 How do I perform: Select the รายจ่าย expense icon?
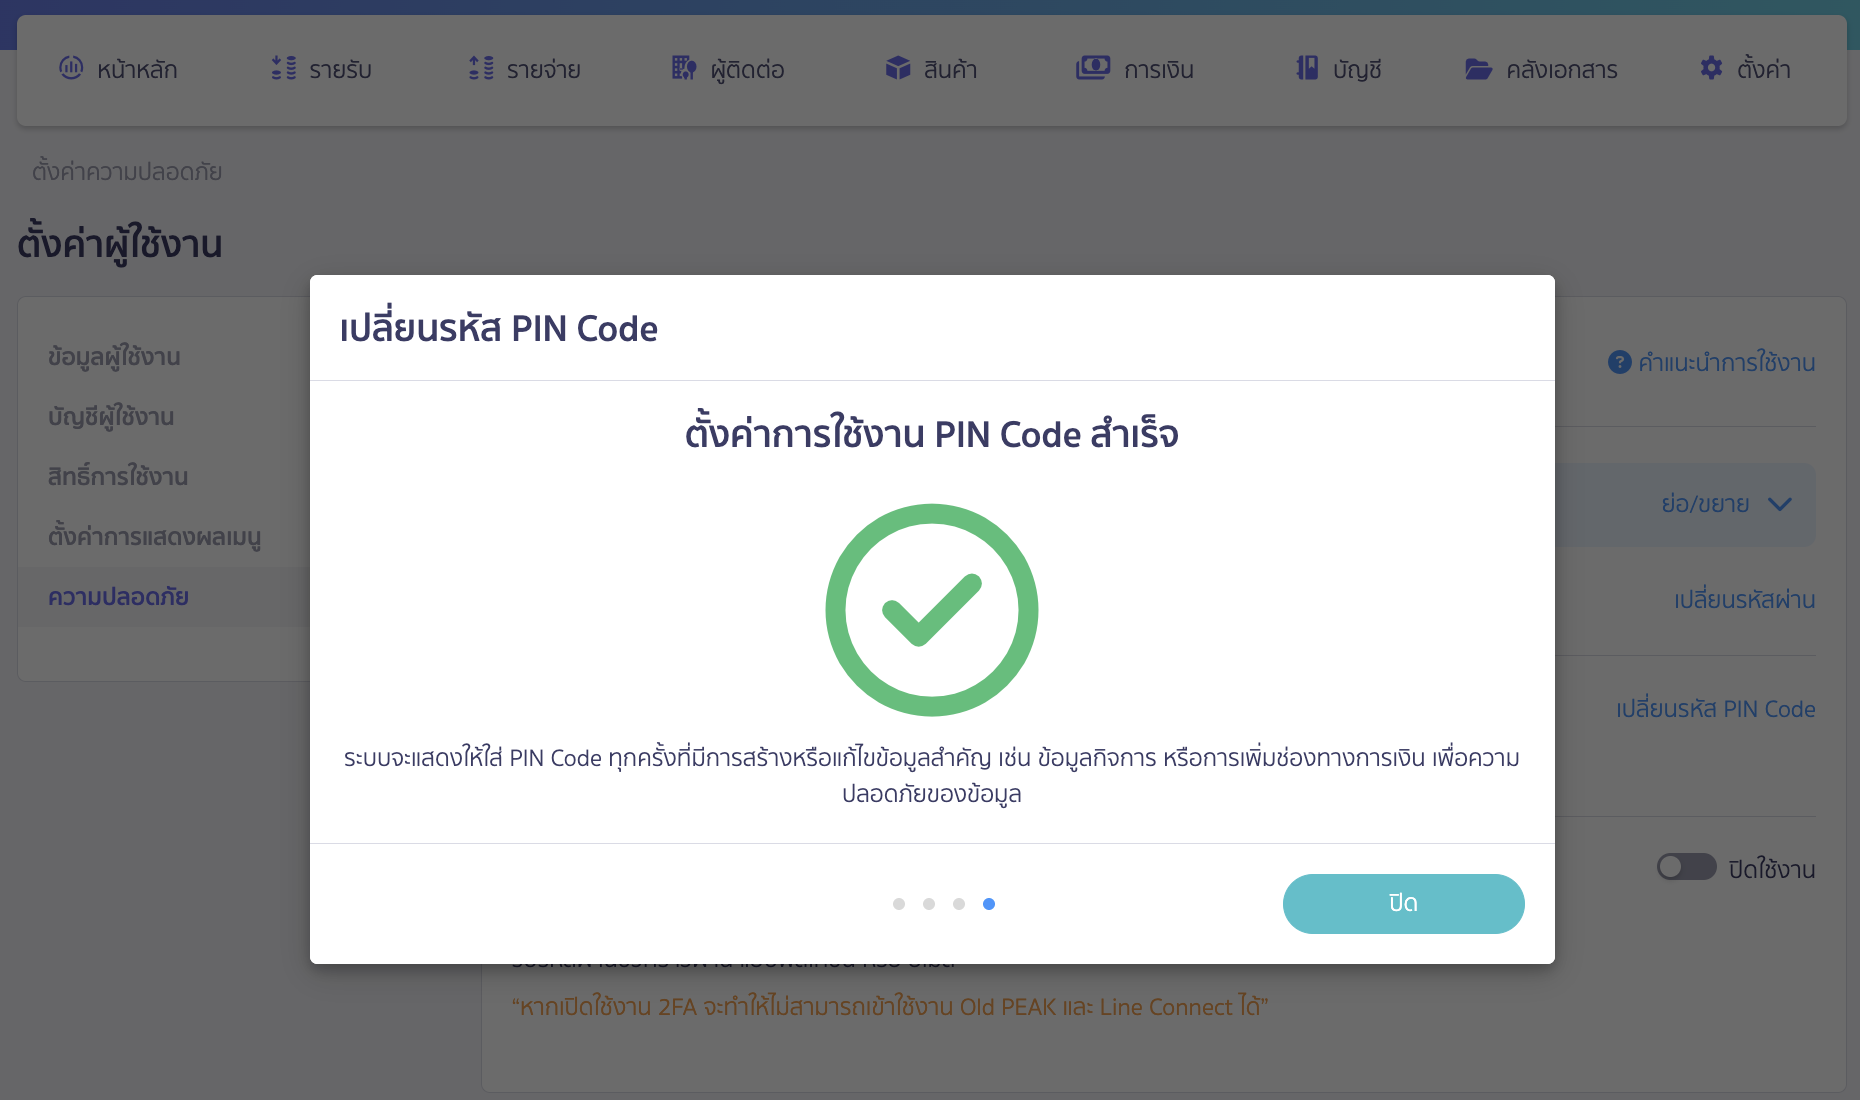[480, 68]
